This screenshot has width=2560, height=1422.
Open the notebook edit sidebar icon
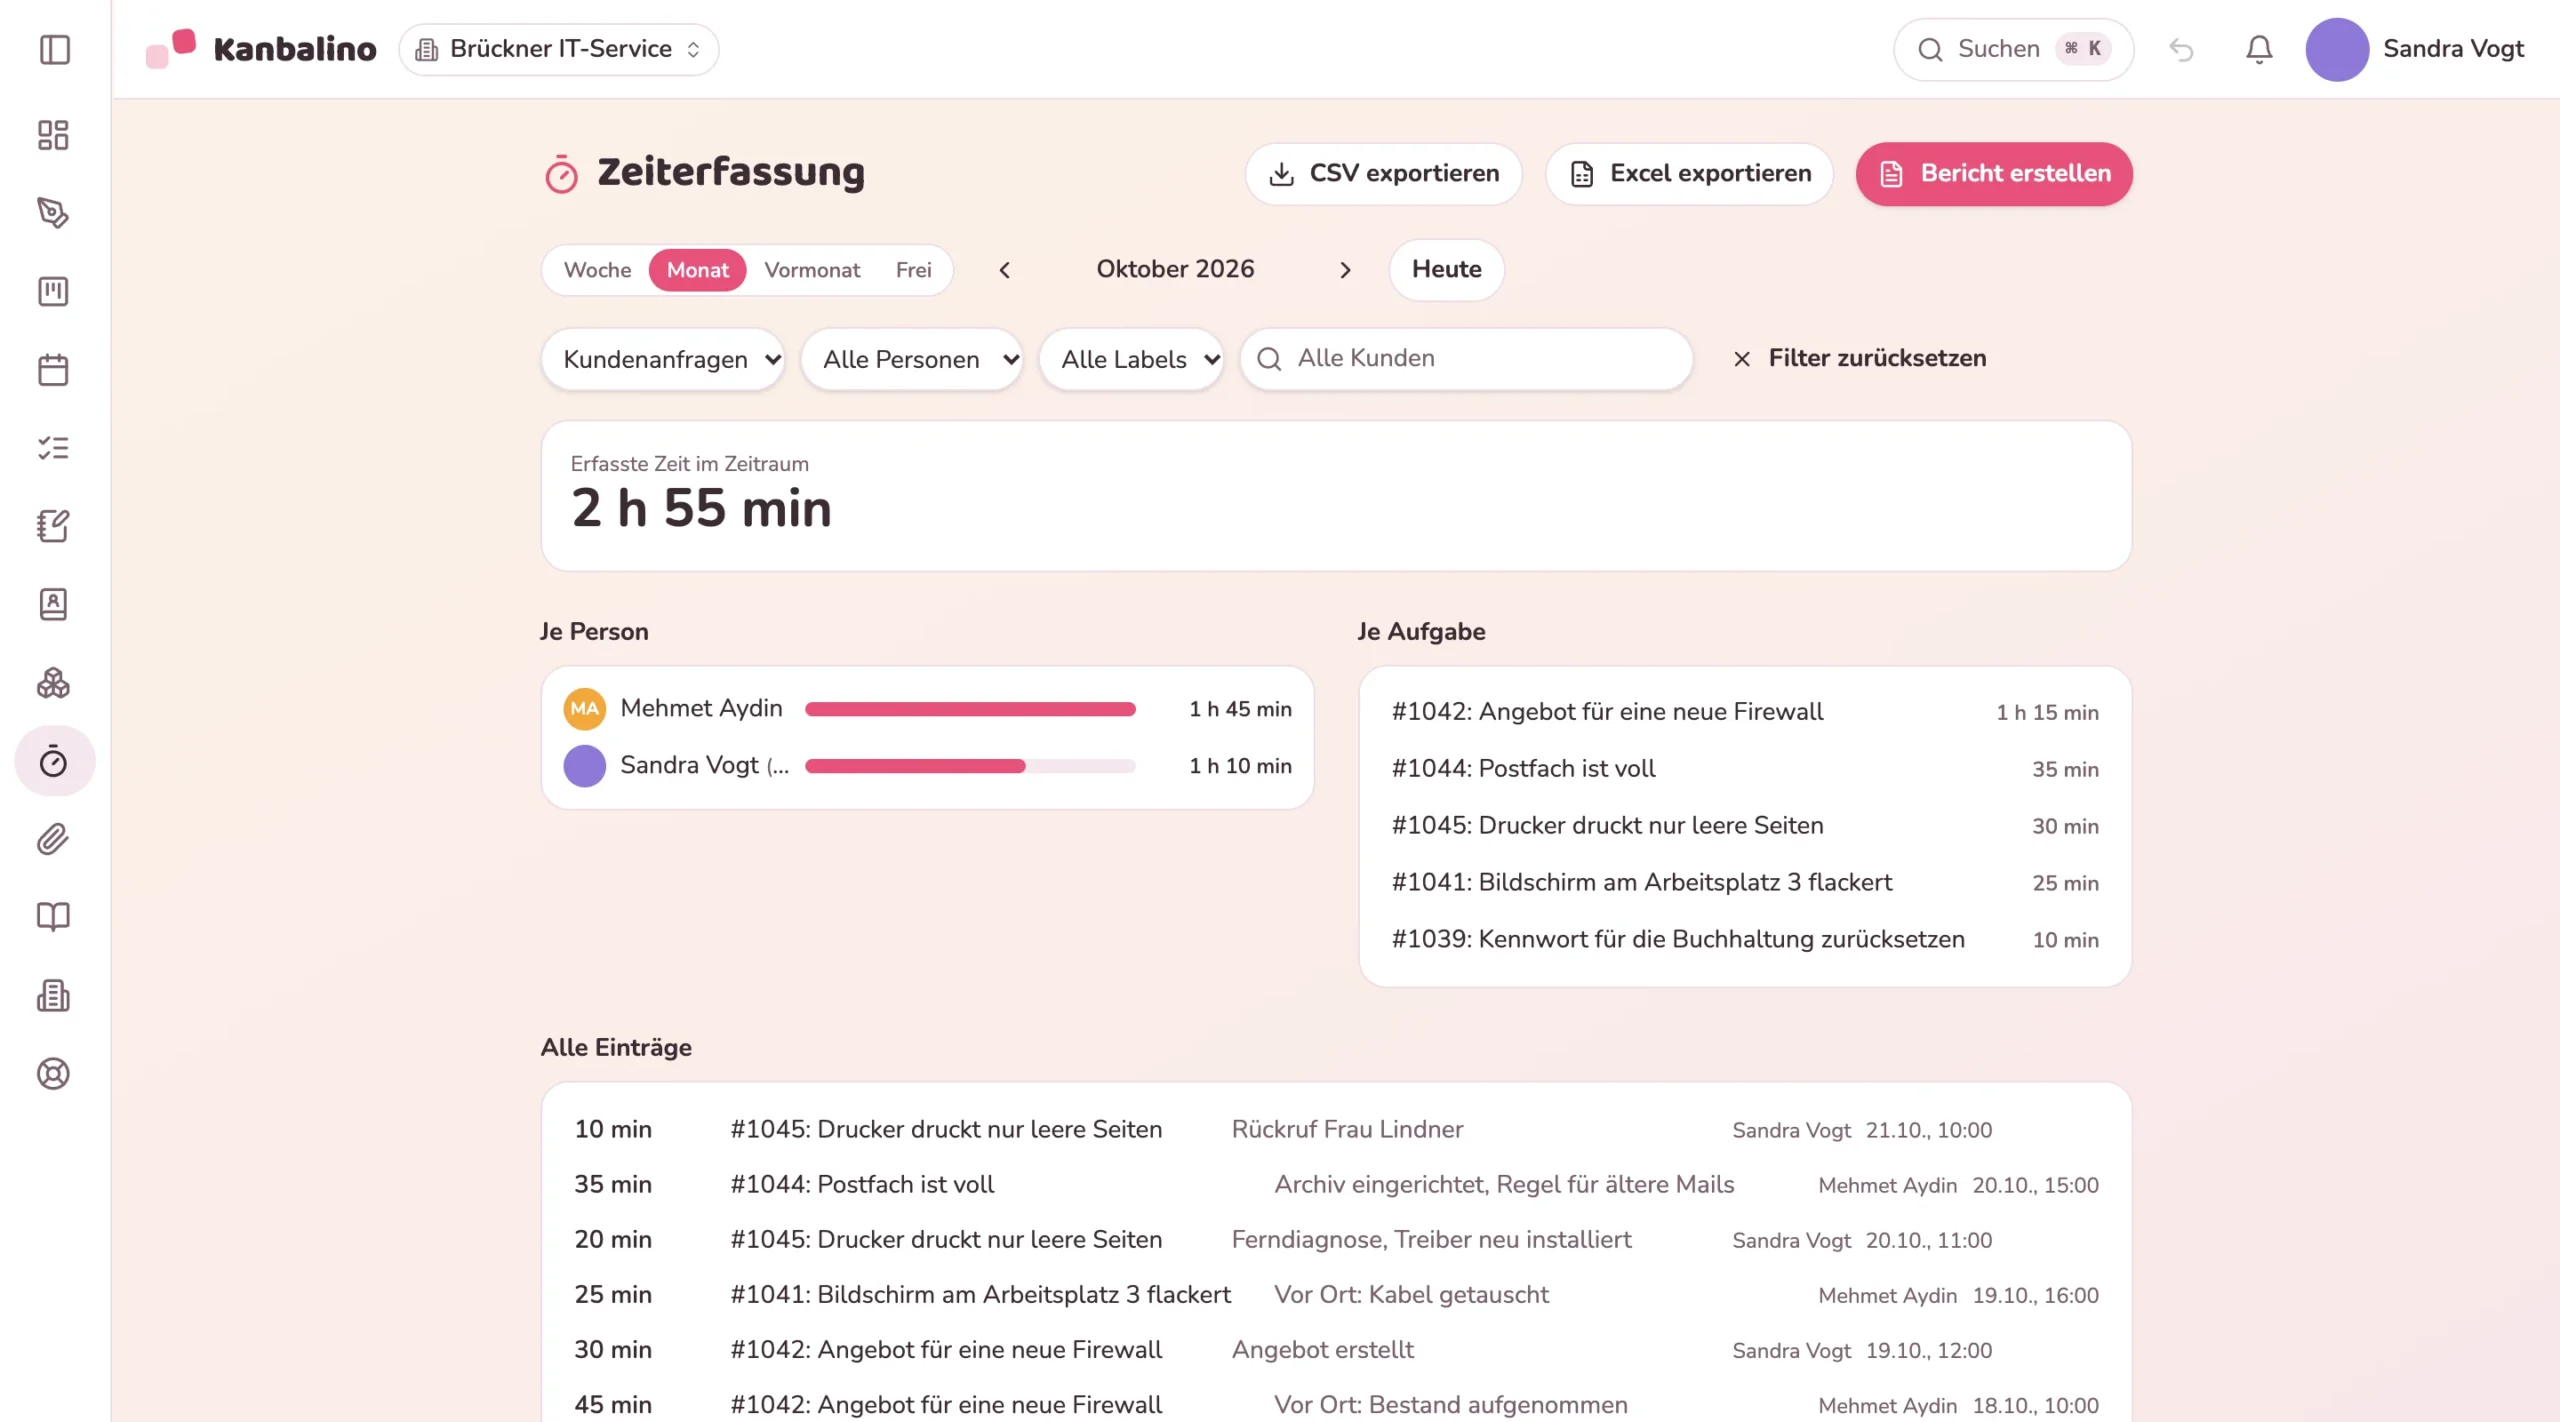pyautogui.click(x=54, y=526)
